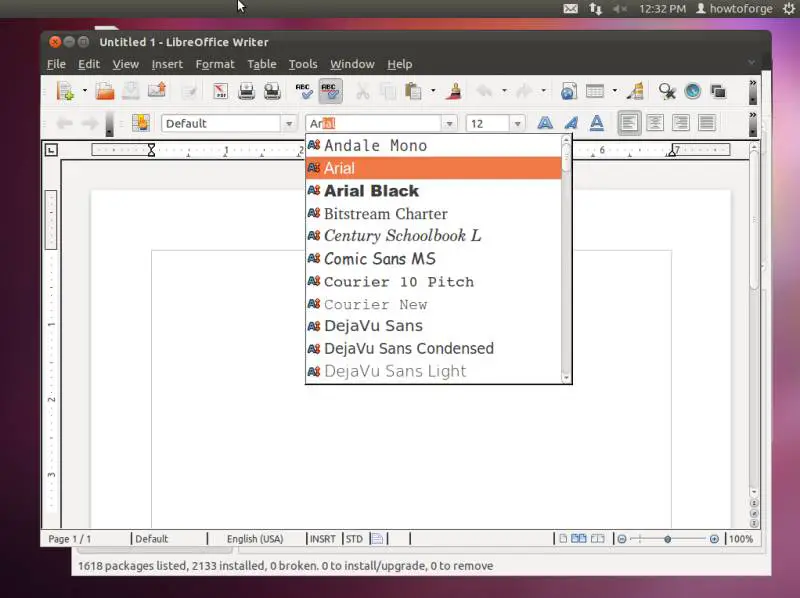Click the document modified indicator in status bar
The image size is (800, 598).
(377, 539)
